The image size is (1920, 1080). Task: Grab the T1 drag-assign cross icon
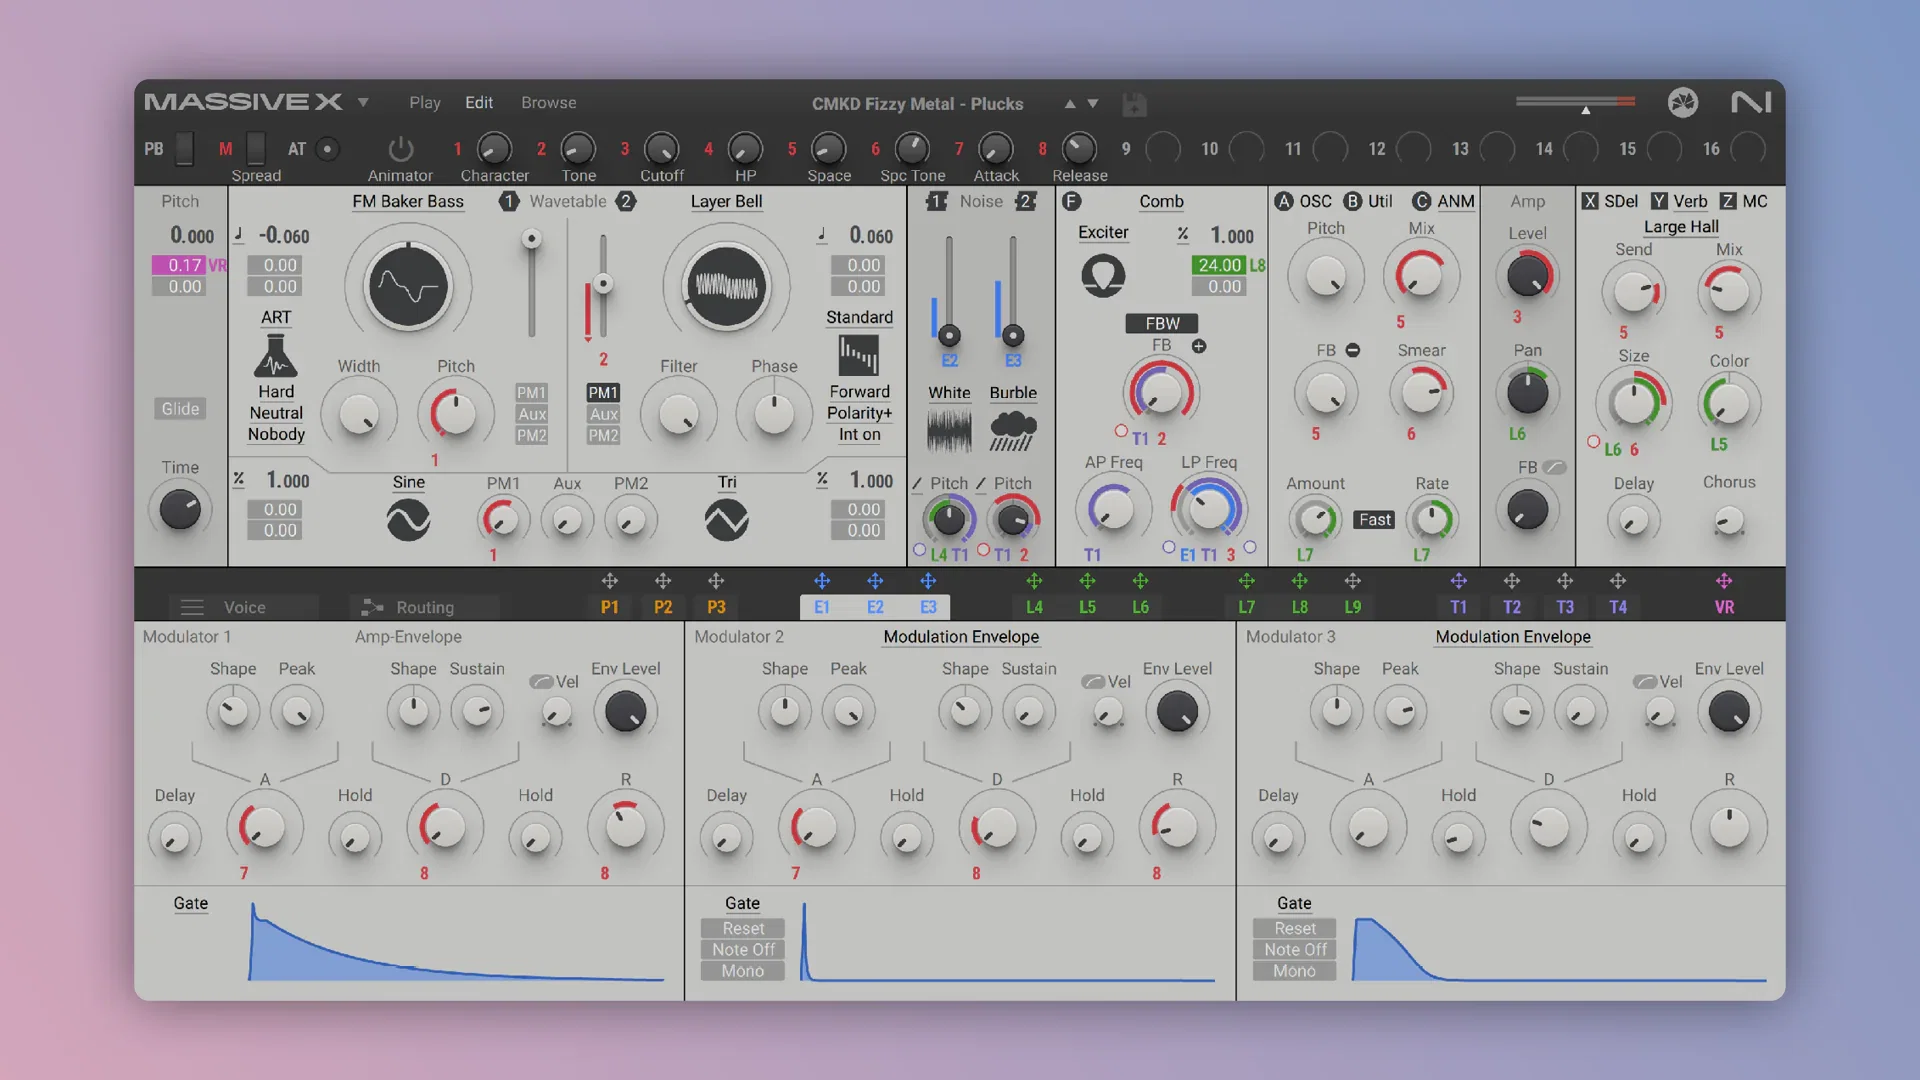tap(1459, 581)
